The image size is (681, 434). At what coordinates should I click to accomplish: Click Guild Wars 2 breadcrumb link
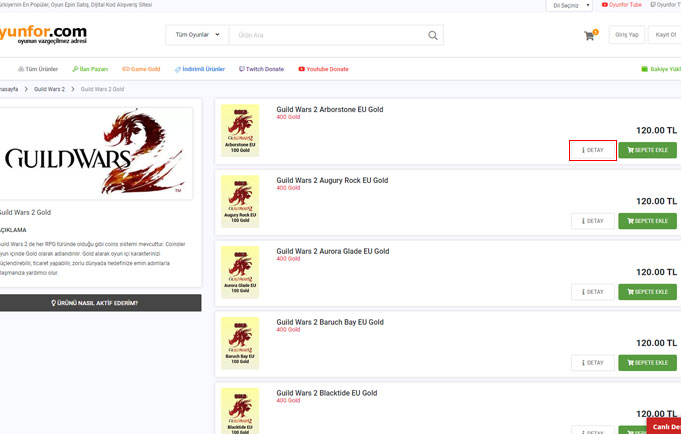(x=49, y=89)
